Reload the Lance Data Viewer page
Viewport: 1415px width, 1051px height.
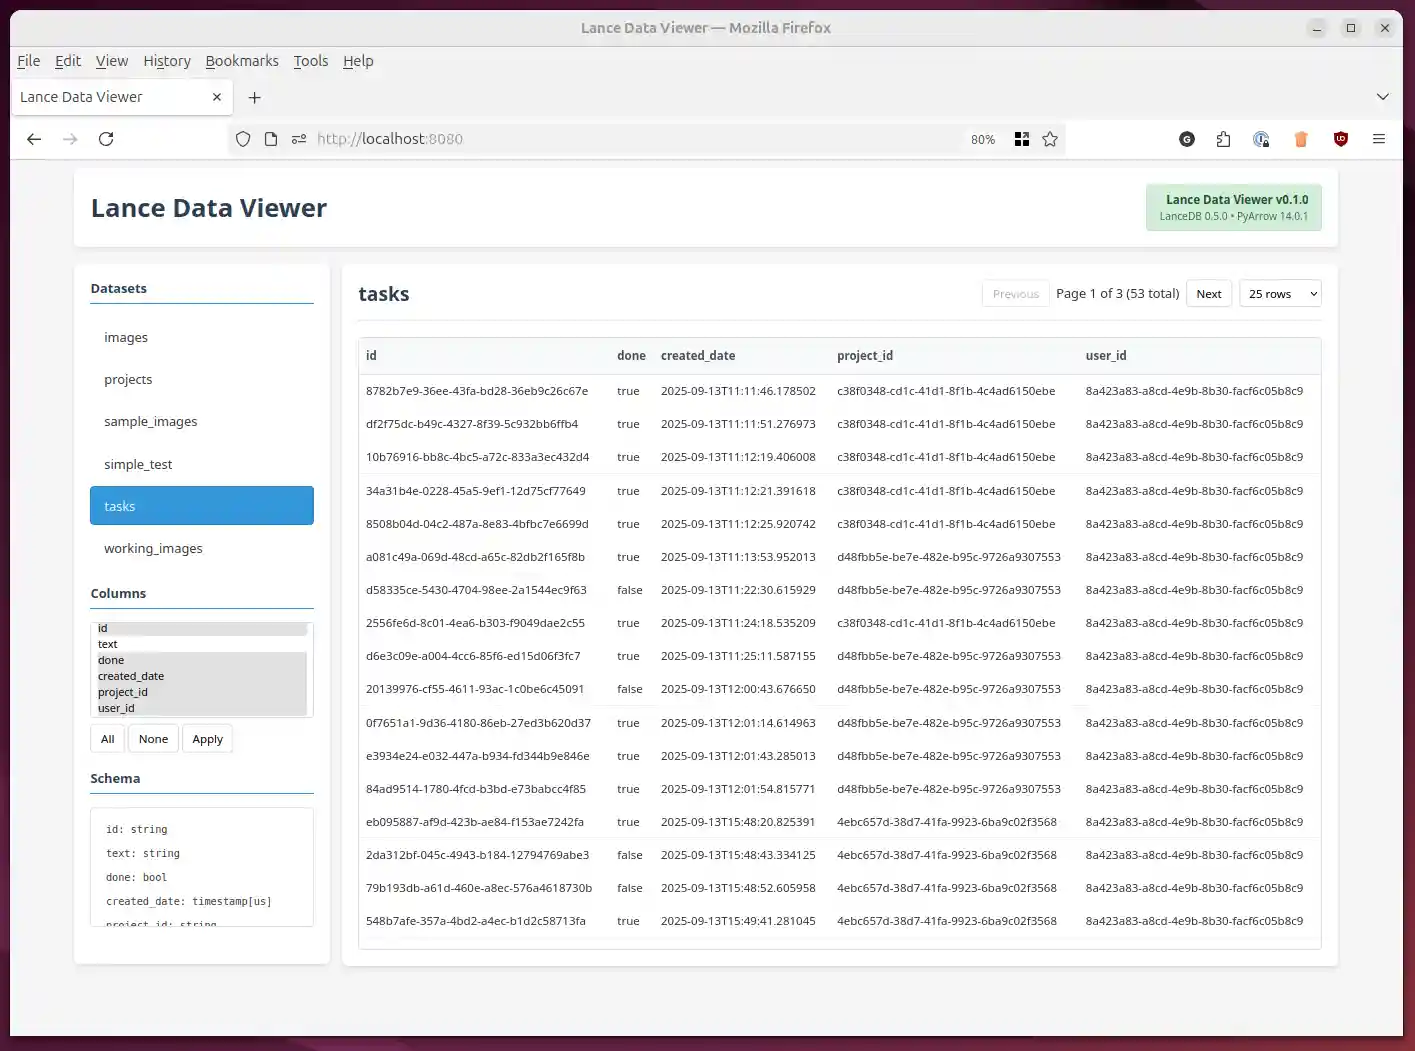point(106,139)
